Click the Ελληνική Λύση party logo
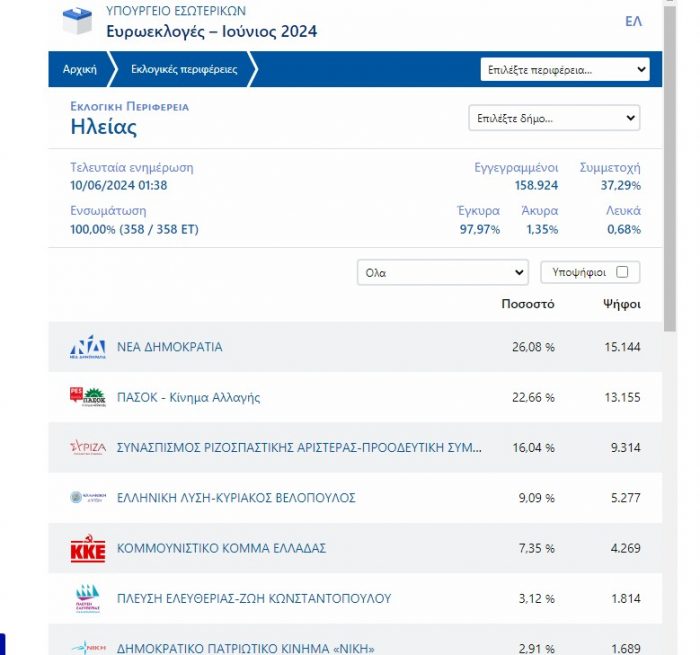 click(87, 497)
